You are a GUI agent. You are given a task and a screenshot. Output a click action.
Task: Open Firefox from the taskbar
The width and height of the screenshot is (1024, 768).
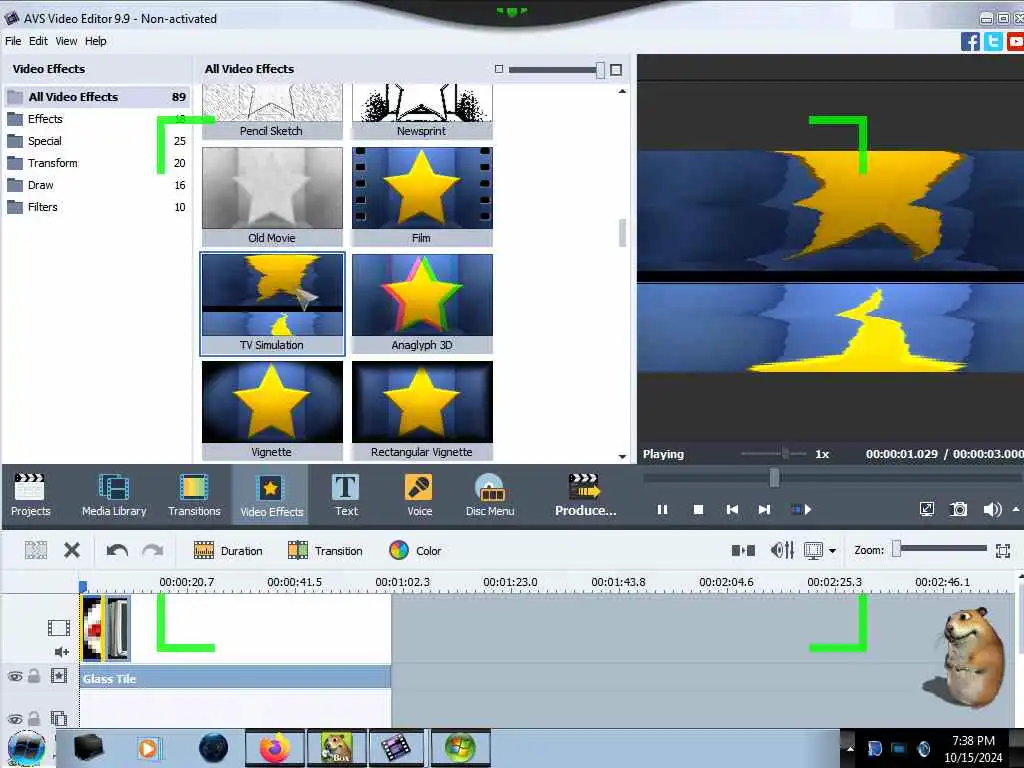tap(275, 748)
